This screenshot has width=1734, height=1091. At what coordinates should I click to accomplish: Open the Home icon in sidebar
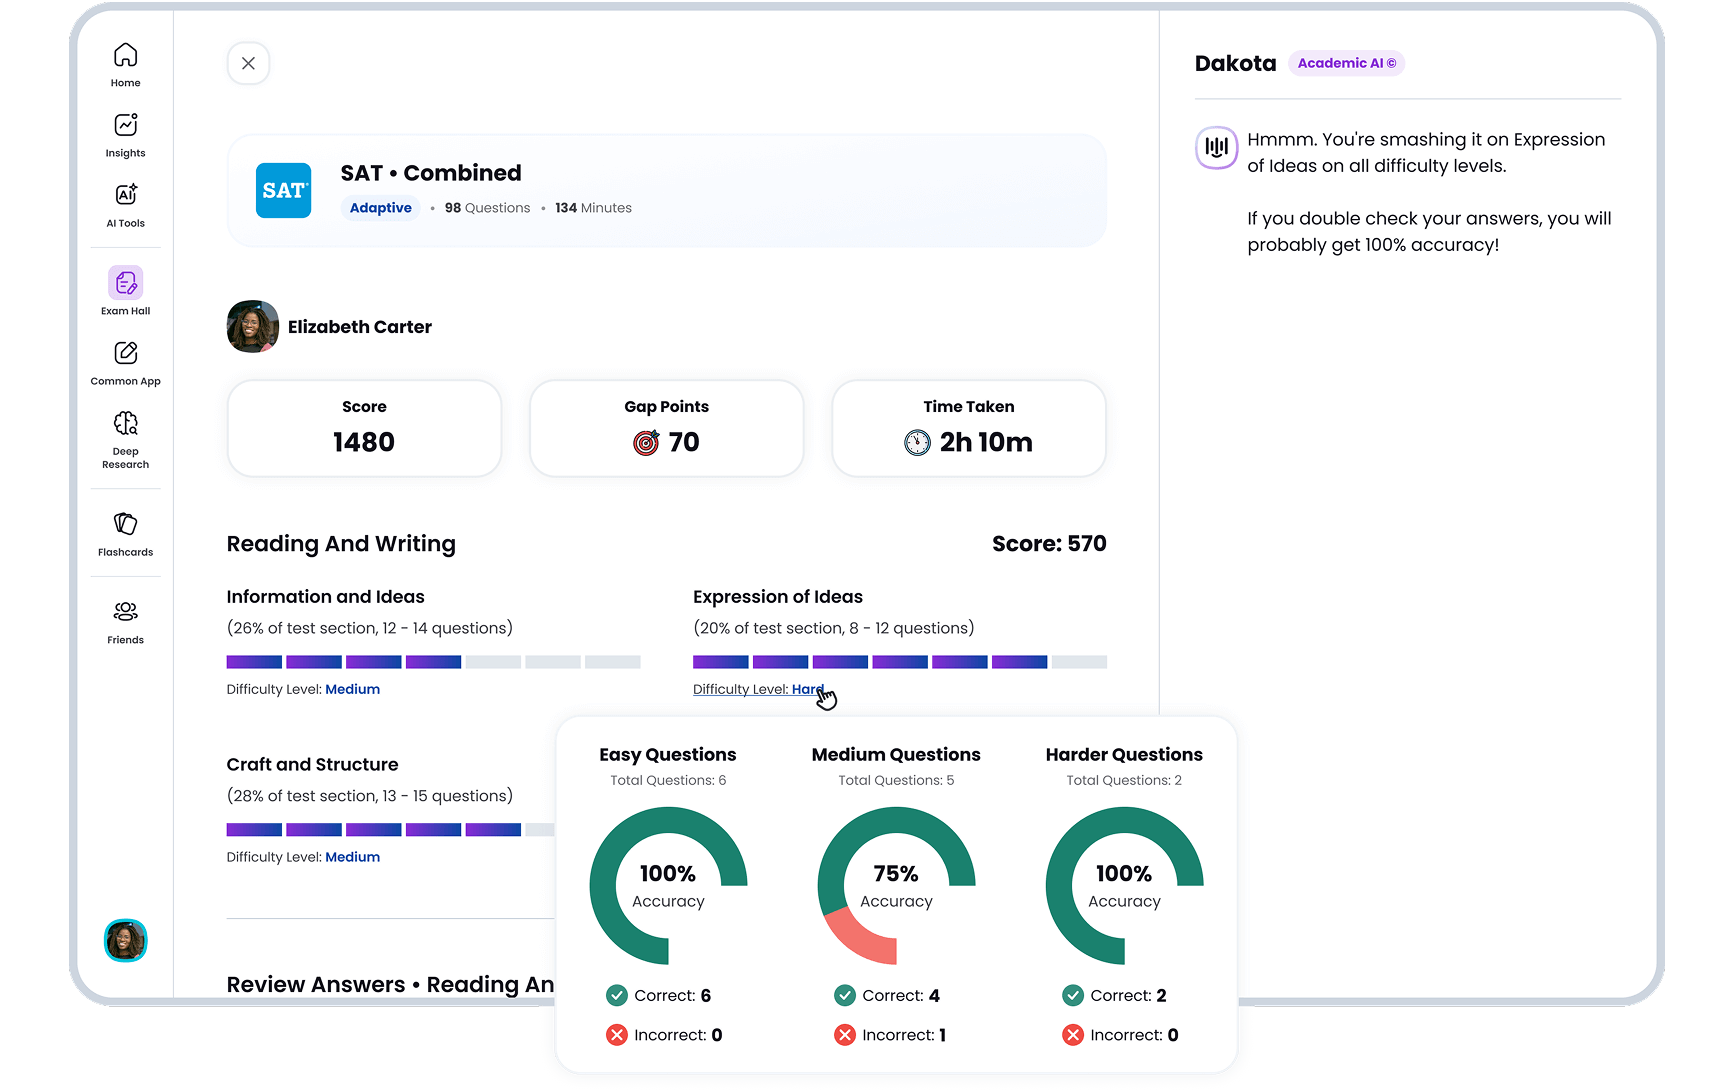(x=125, y=56)
